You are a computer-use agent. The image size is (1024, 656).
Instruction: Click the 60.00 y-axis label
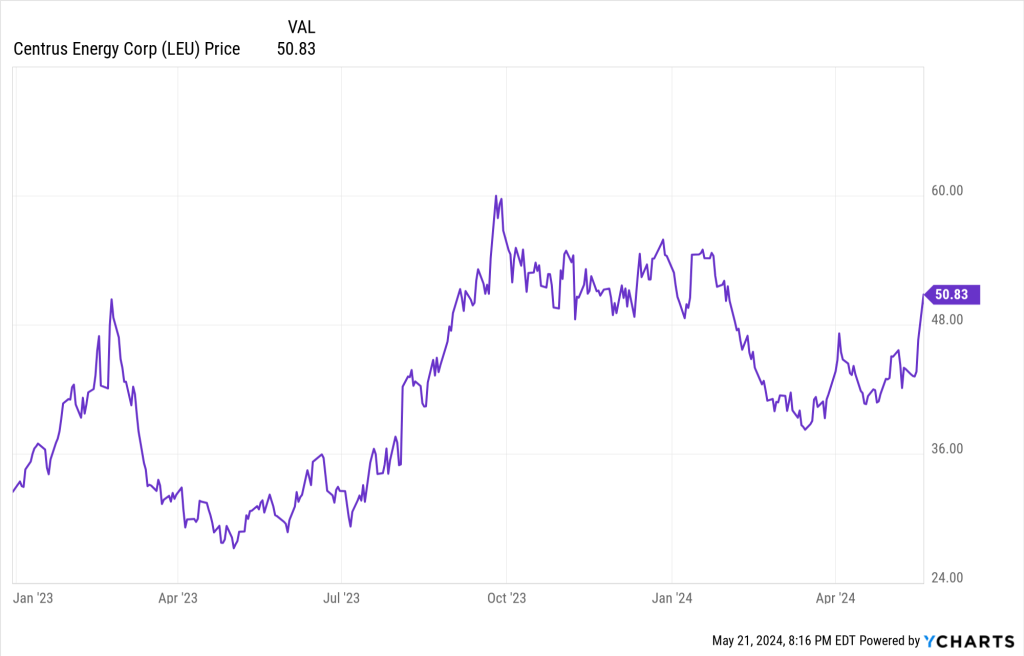[947, 191]
